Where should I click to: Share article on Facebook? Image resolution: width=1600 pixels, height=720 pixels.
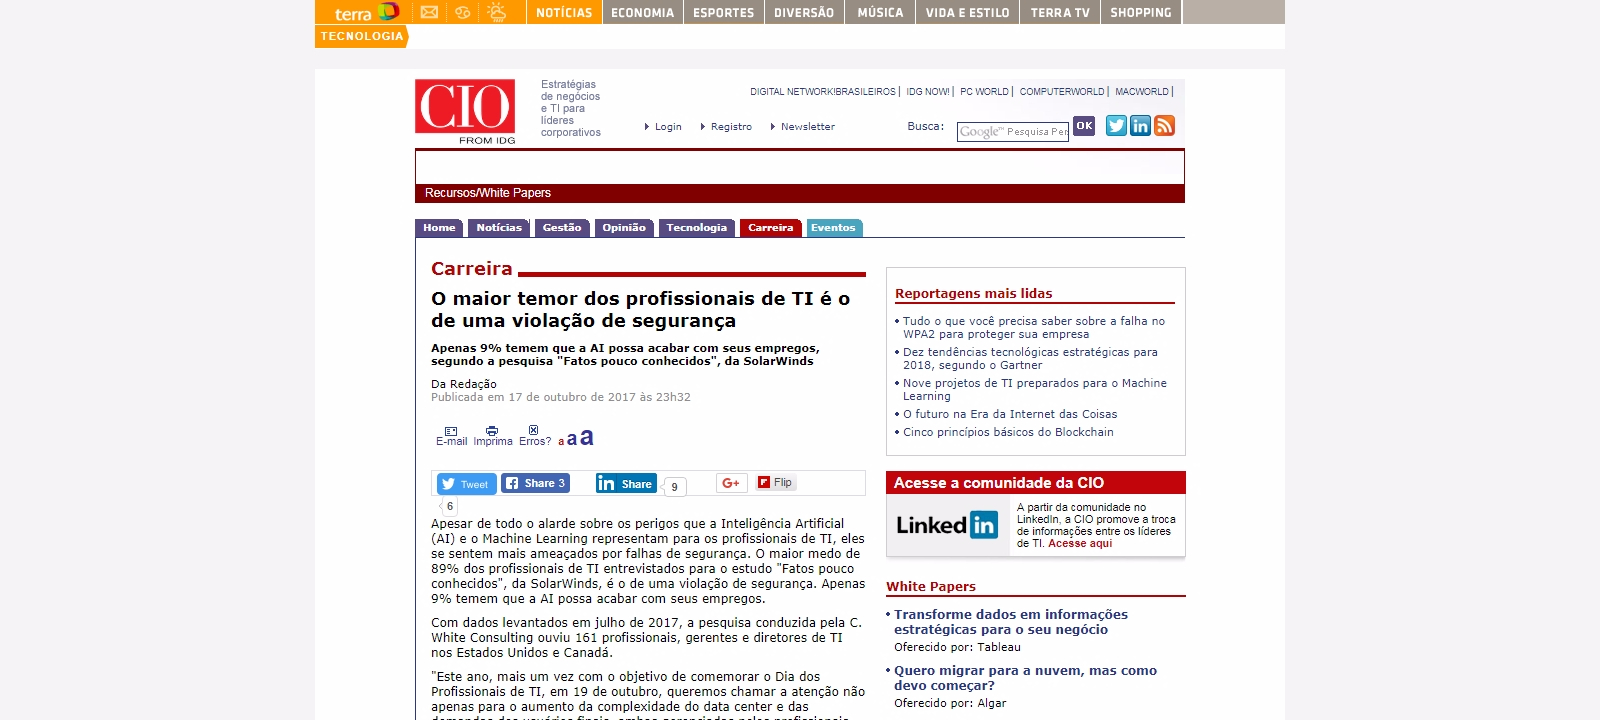coord(535,483)
